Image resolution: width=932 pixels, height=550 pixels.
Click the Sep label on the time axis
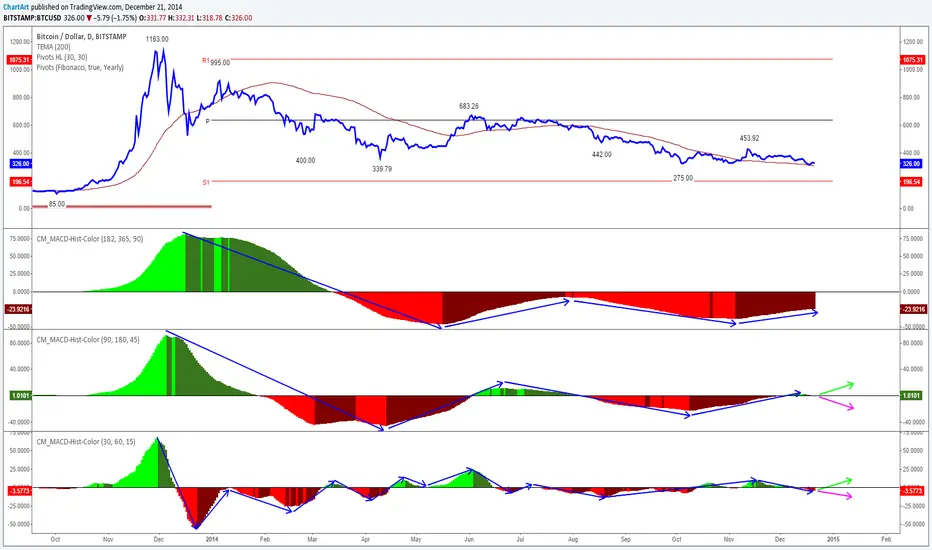click(625, 539)
